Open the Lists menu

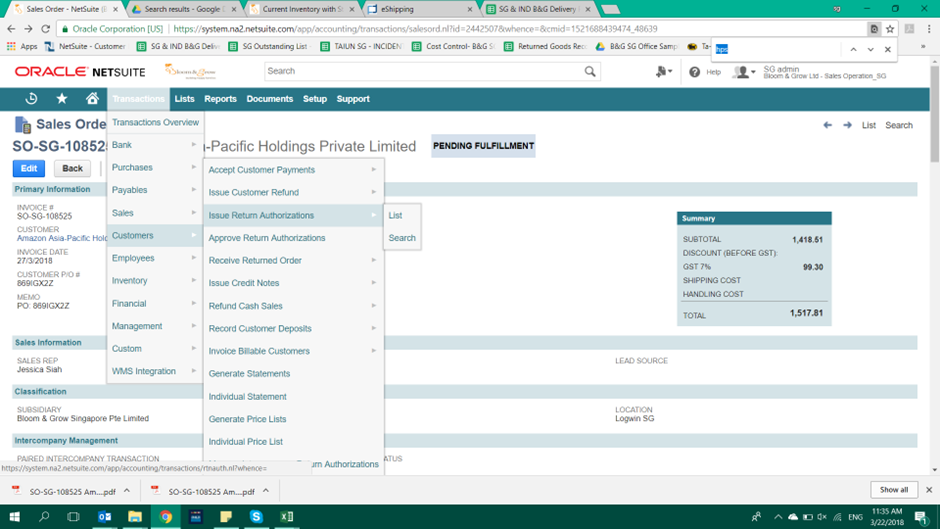point(185,99)
